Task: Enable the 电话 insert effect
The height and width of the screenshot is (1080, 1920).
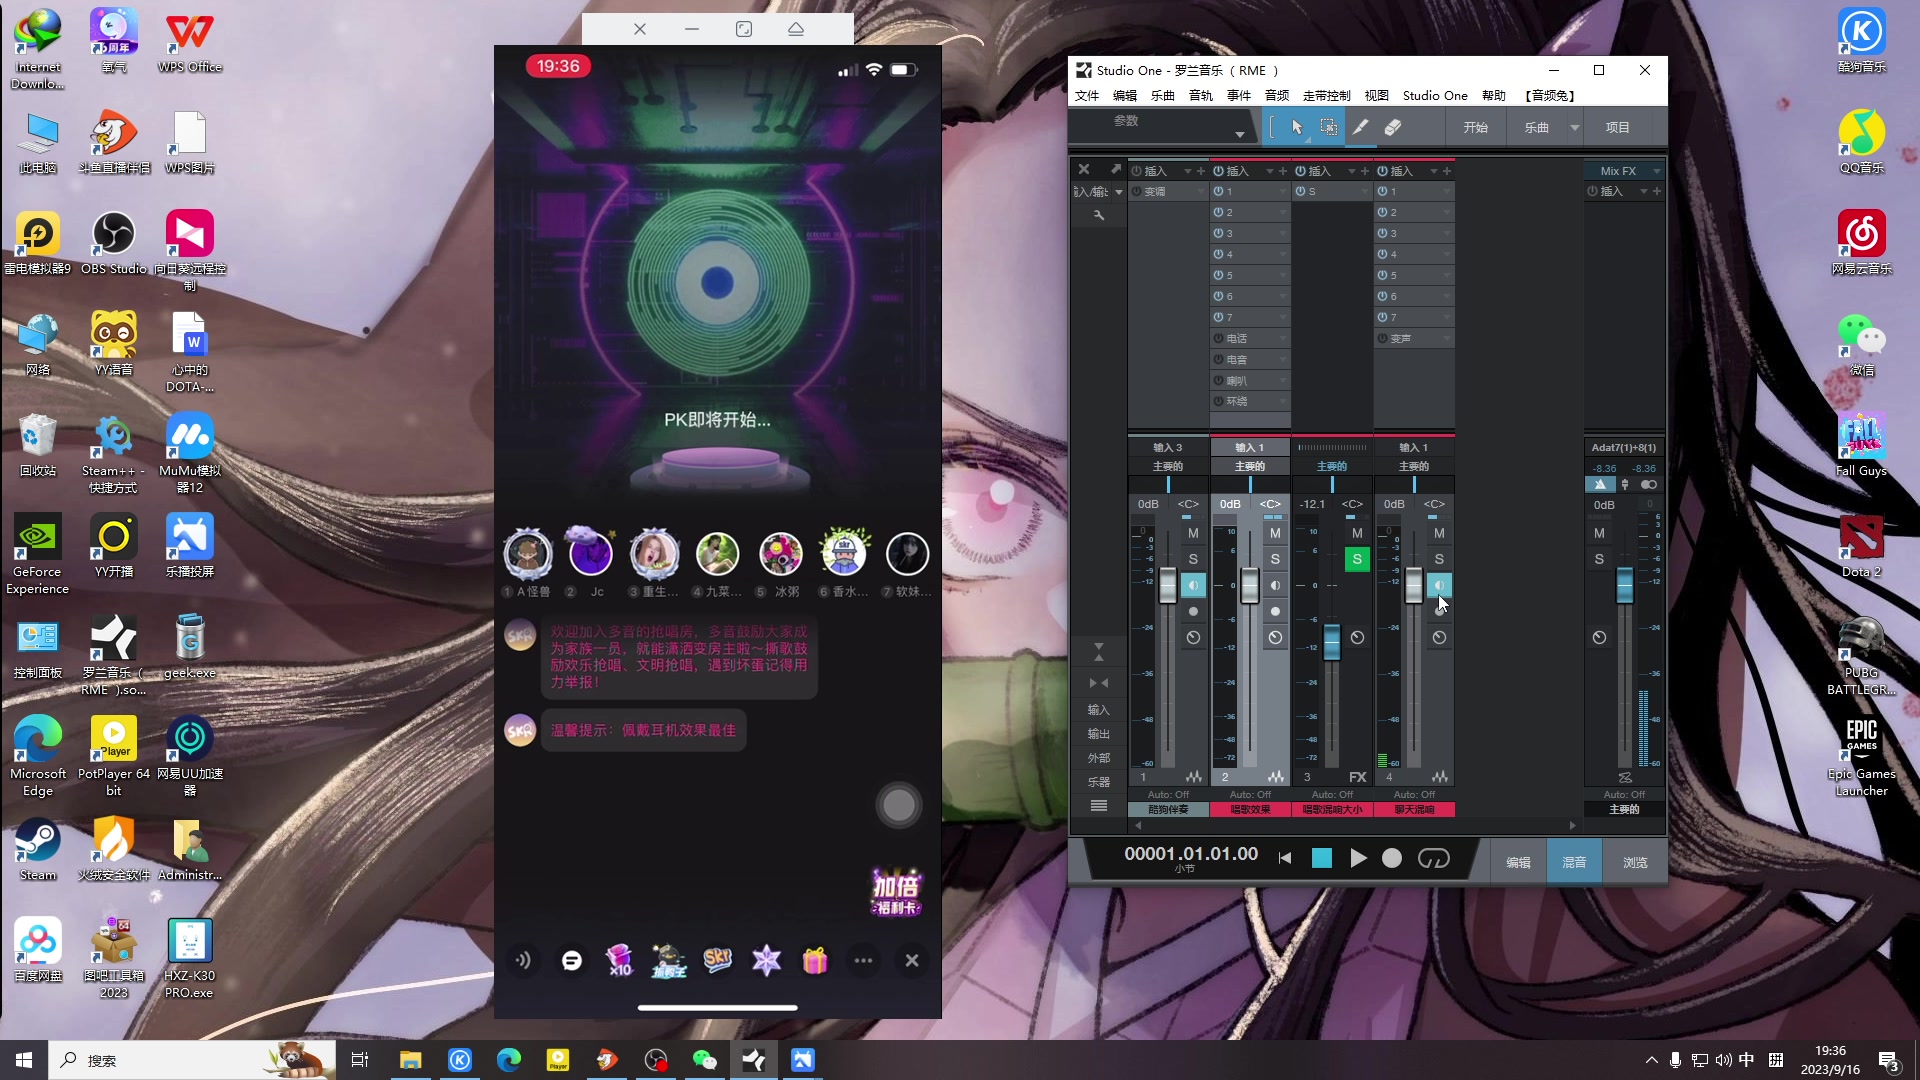Action: click(x=1219, y=338)
